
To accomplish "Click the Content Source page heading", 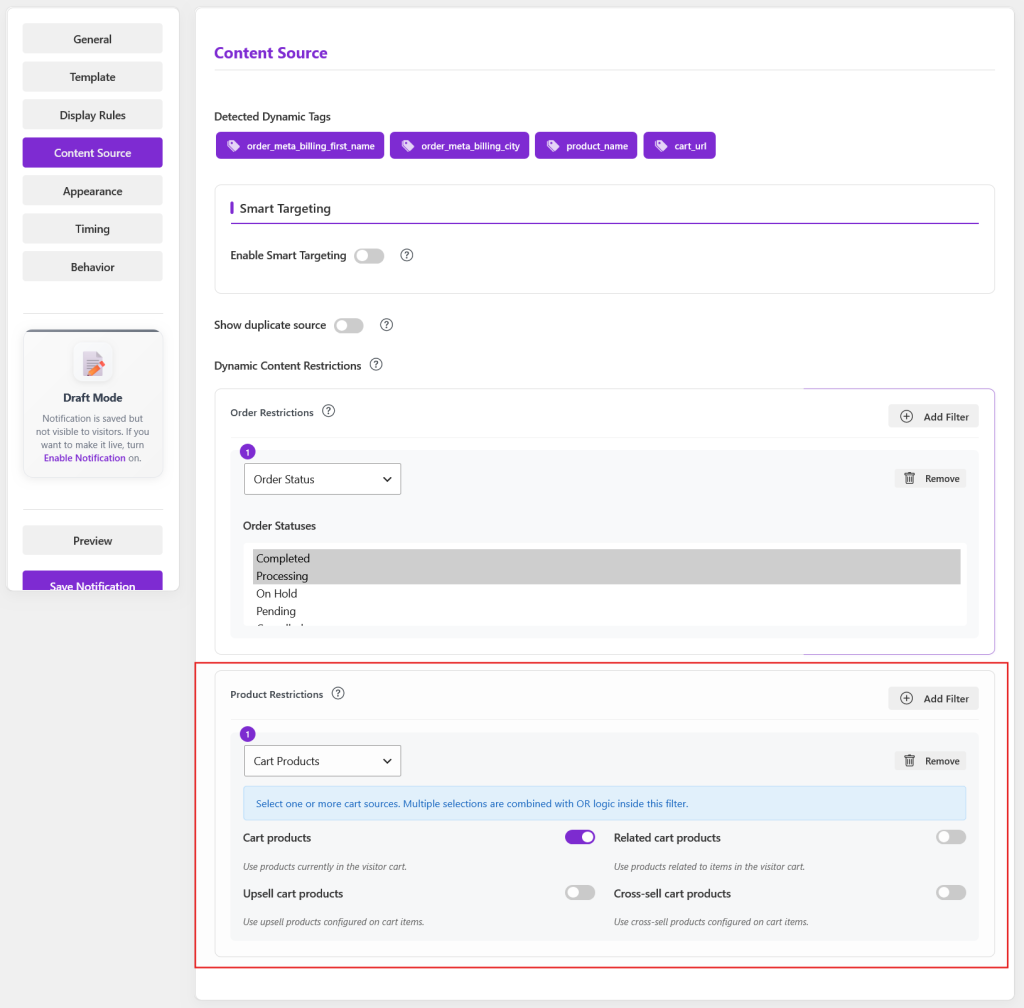I will click(x=270, y=53).
